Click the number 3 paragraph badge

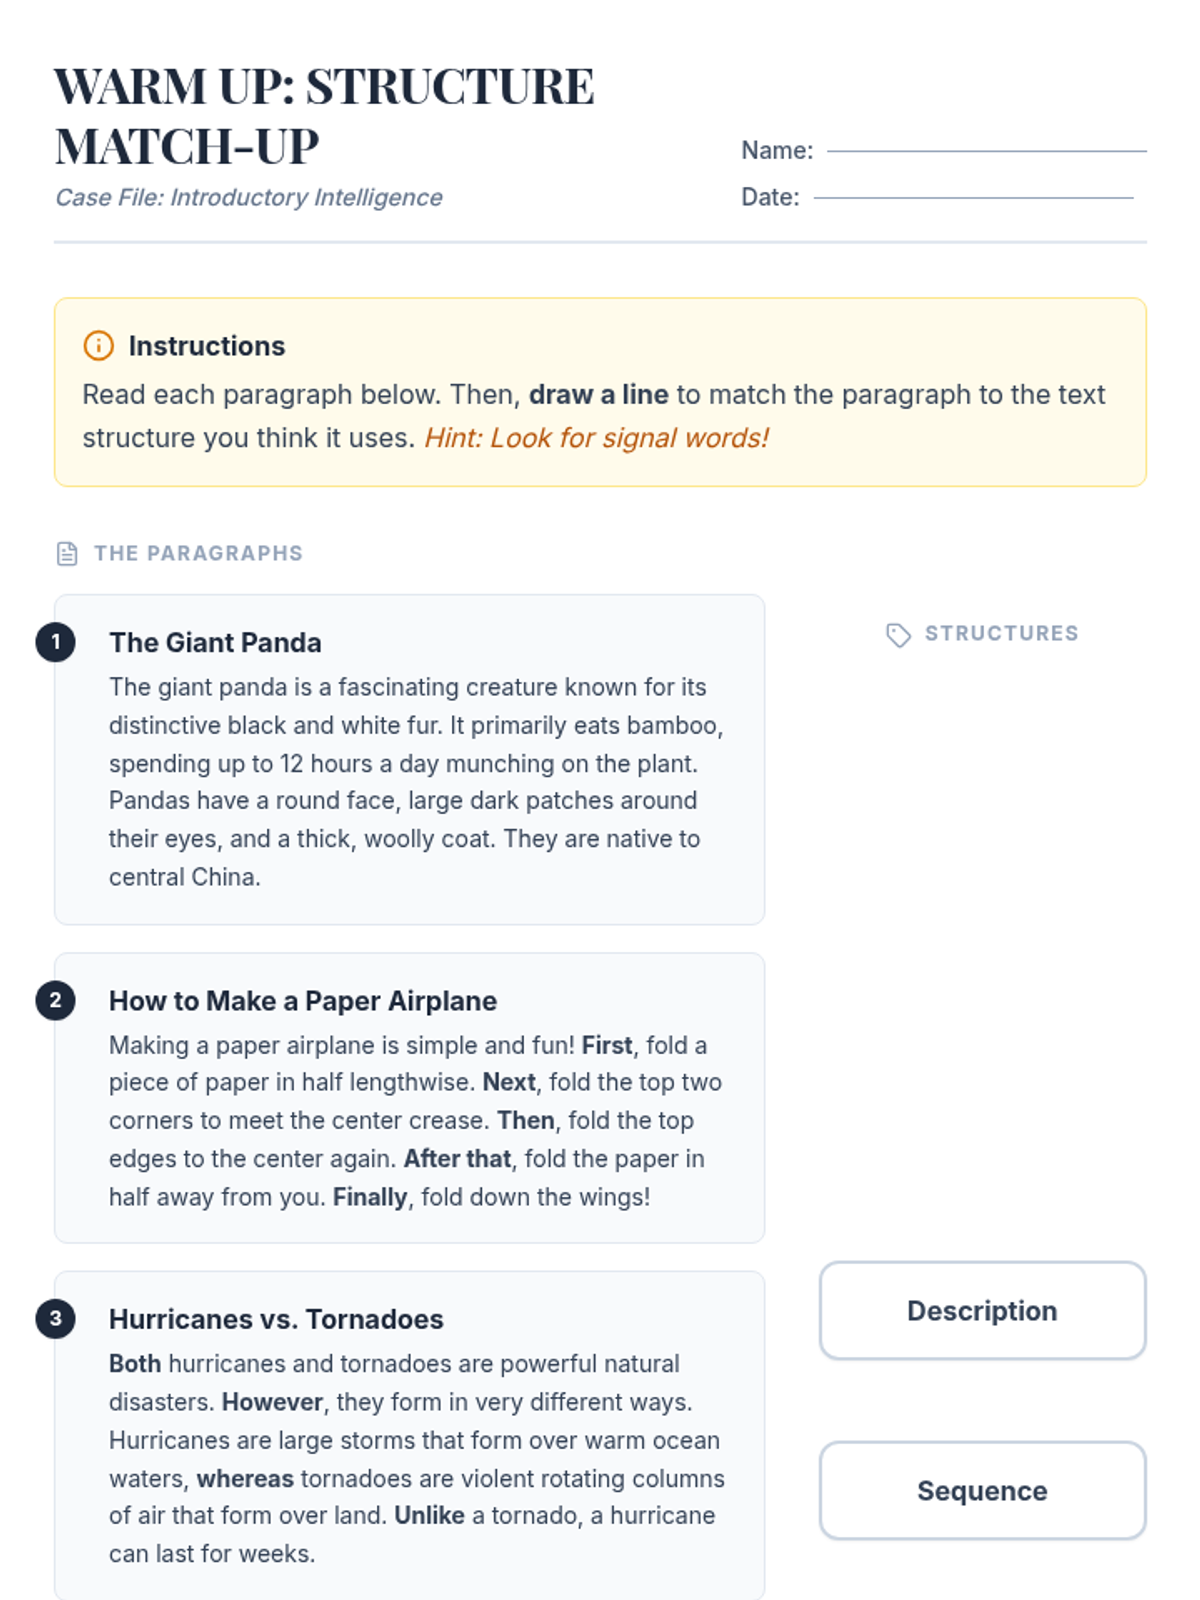[x=56, y=1319]
